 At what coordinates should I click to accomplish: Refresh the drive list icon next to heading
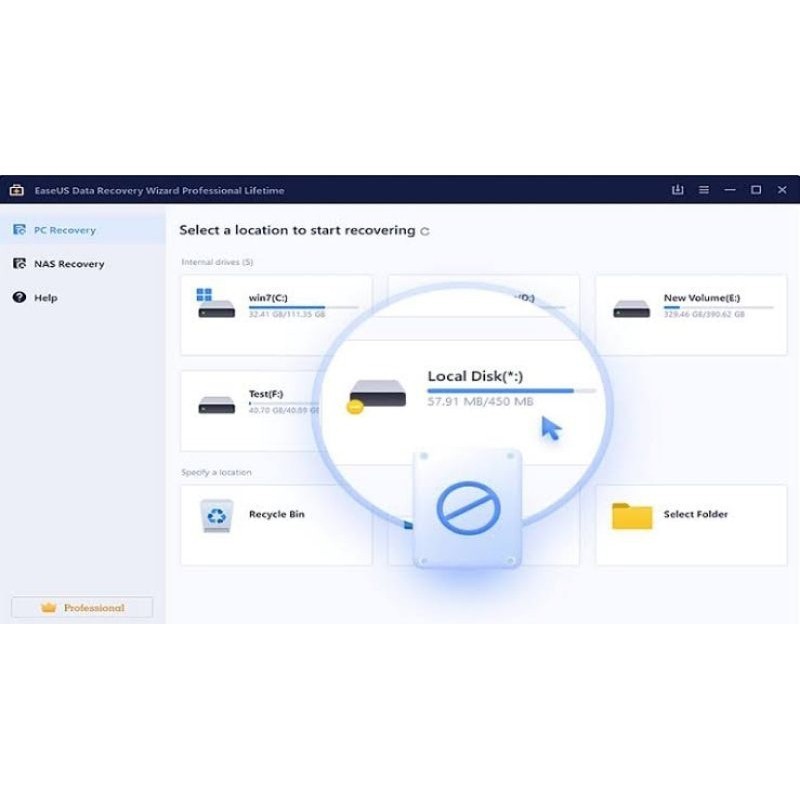coord(424,232)
